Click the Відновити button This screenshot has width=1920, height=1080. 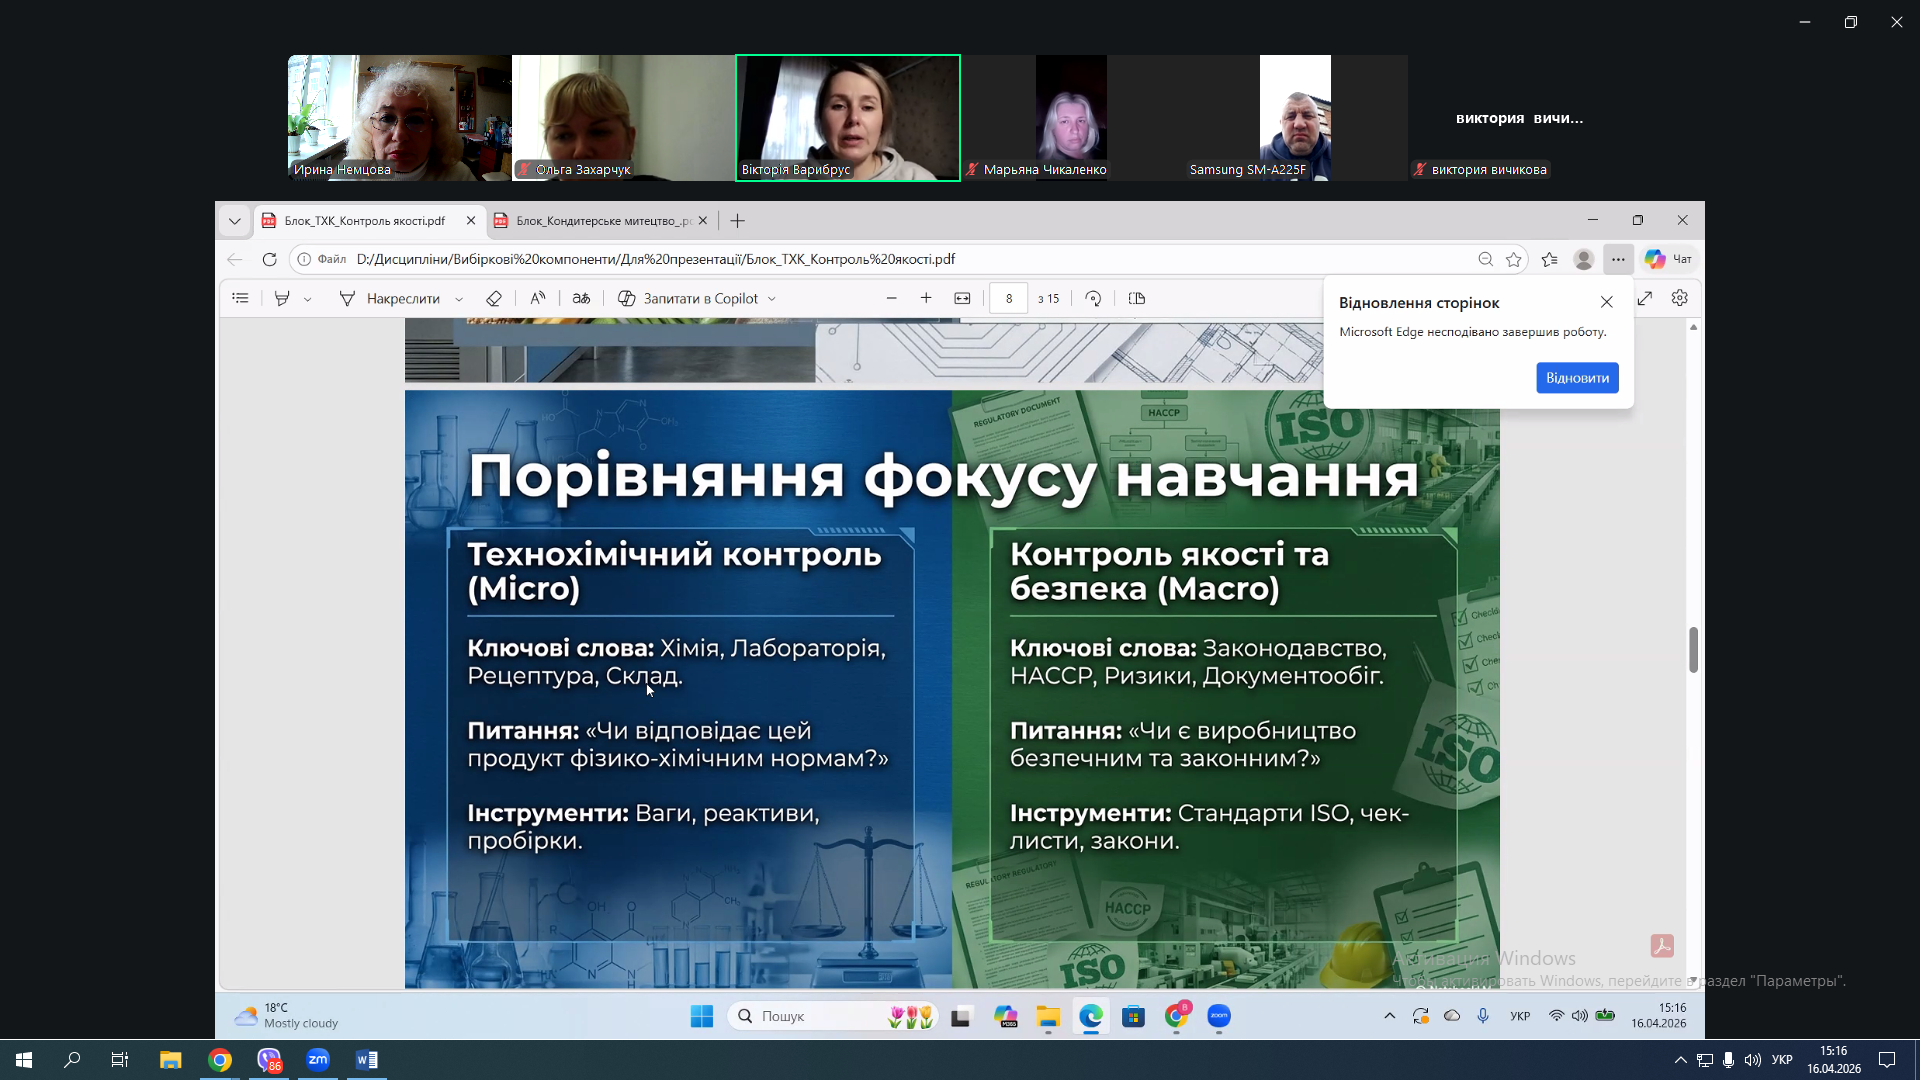pos(1577,378)
